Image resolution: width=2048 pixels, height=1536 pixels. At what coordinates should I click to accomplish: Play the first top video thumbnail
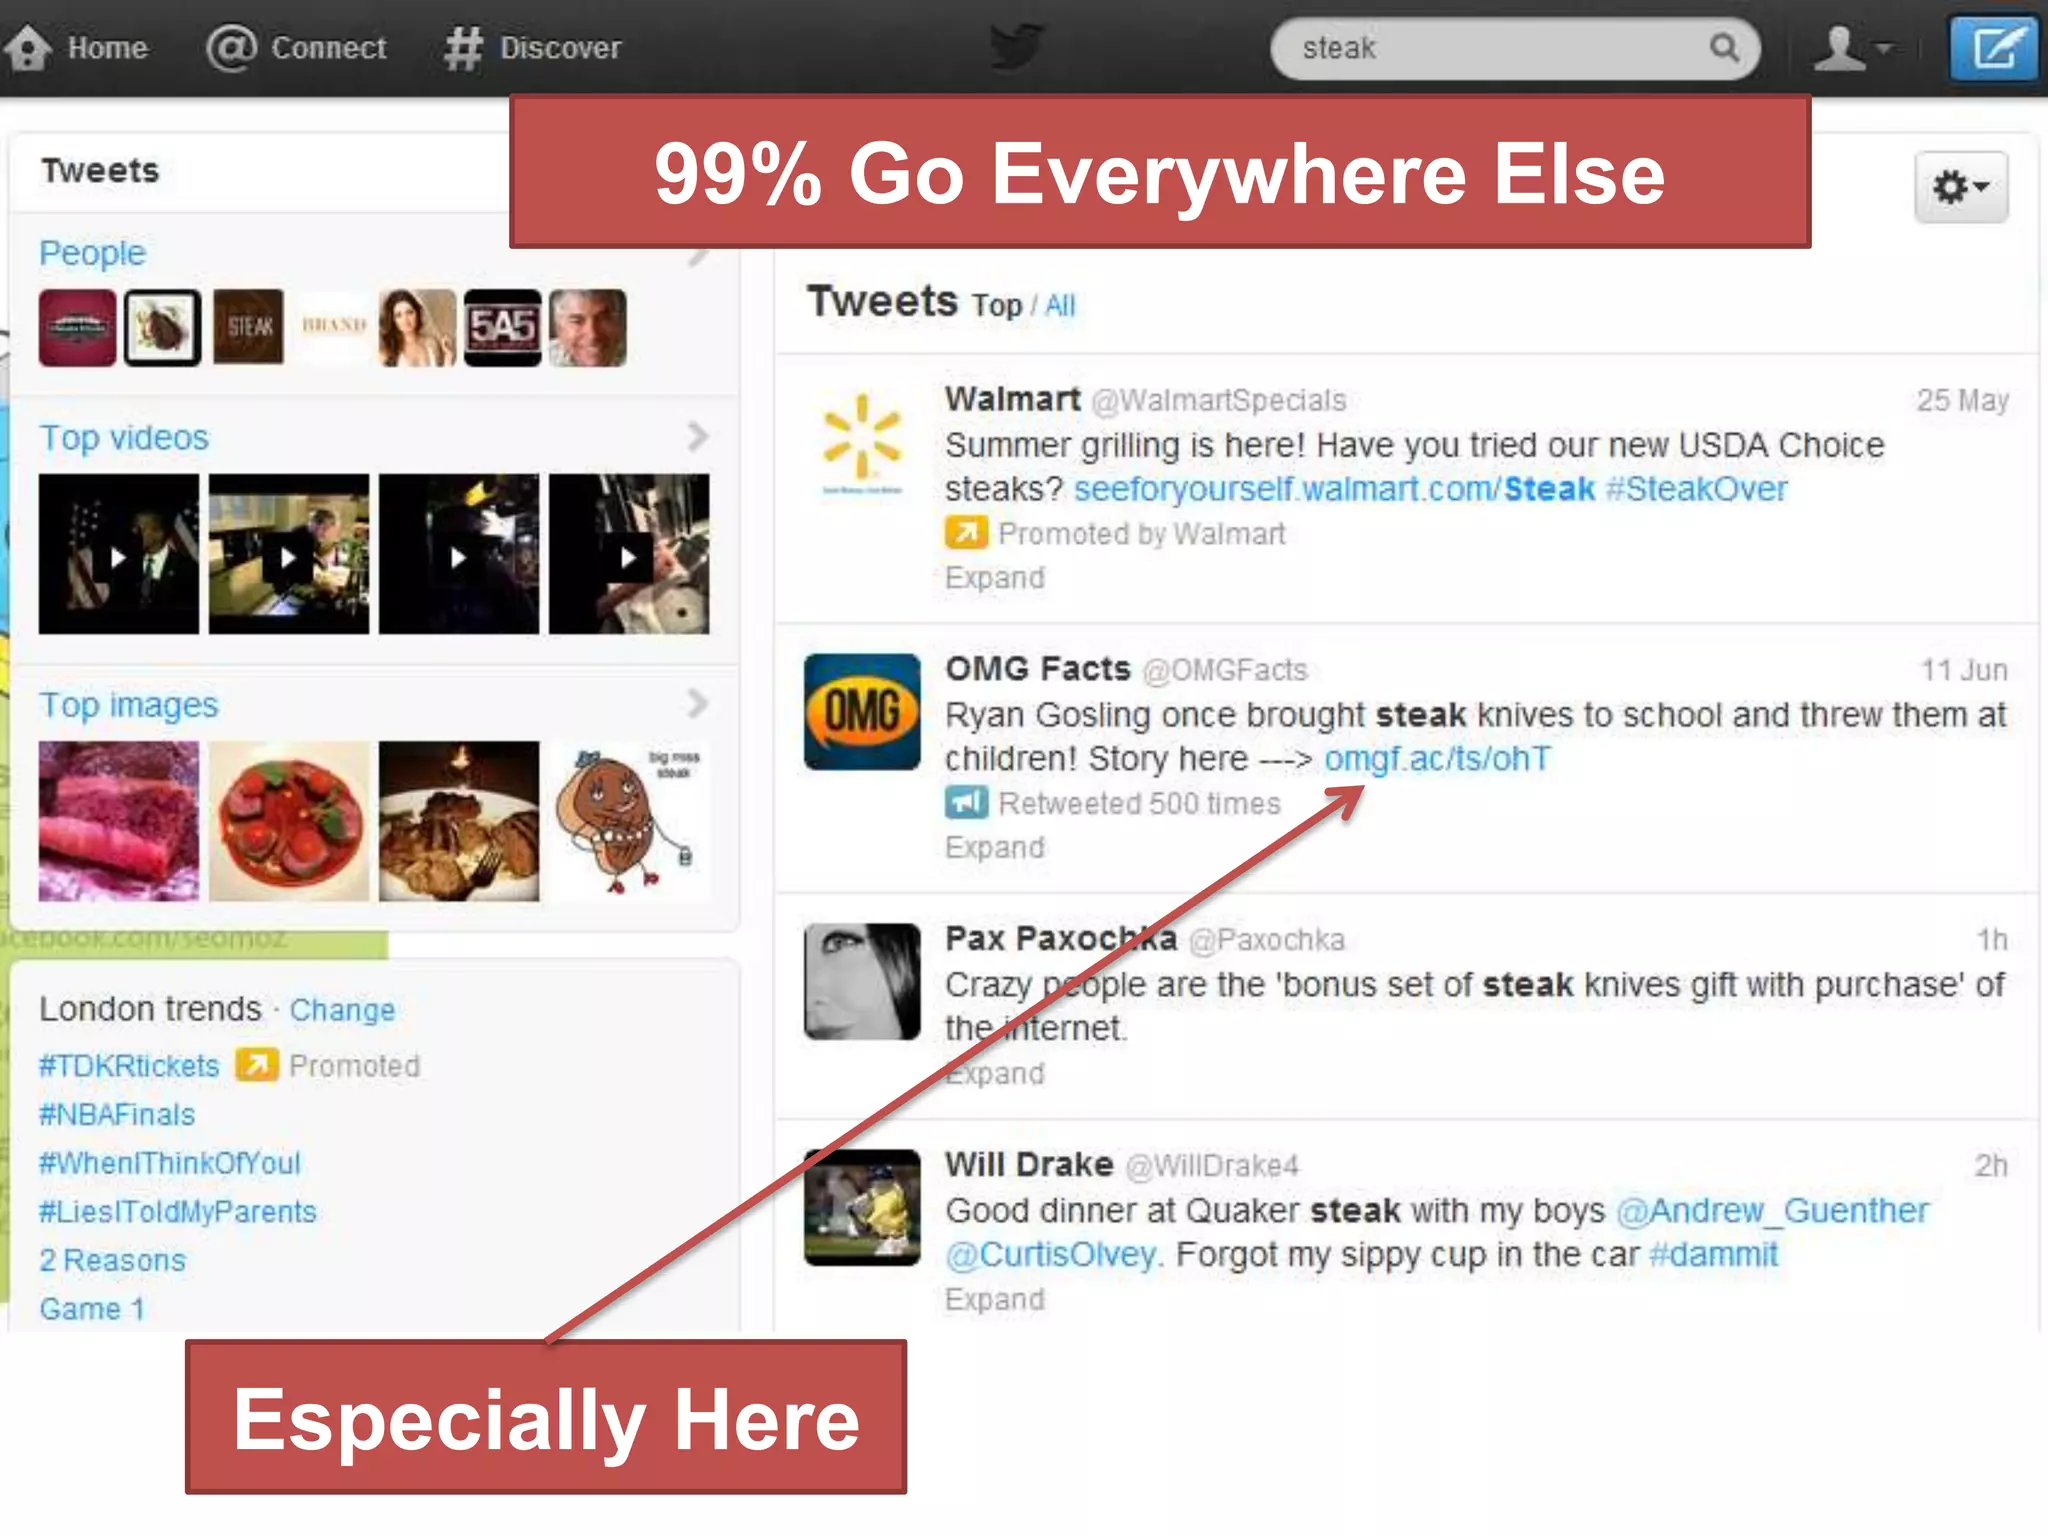pos(119,555)
